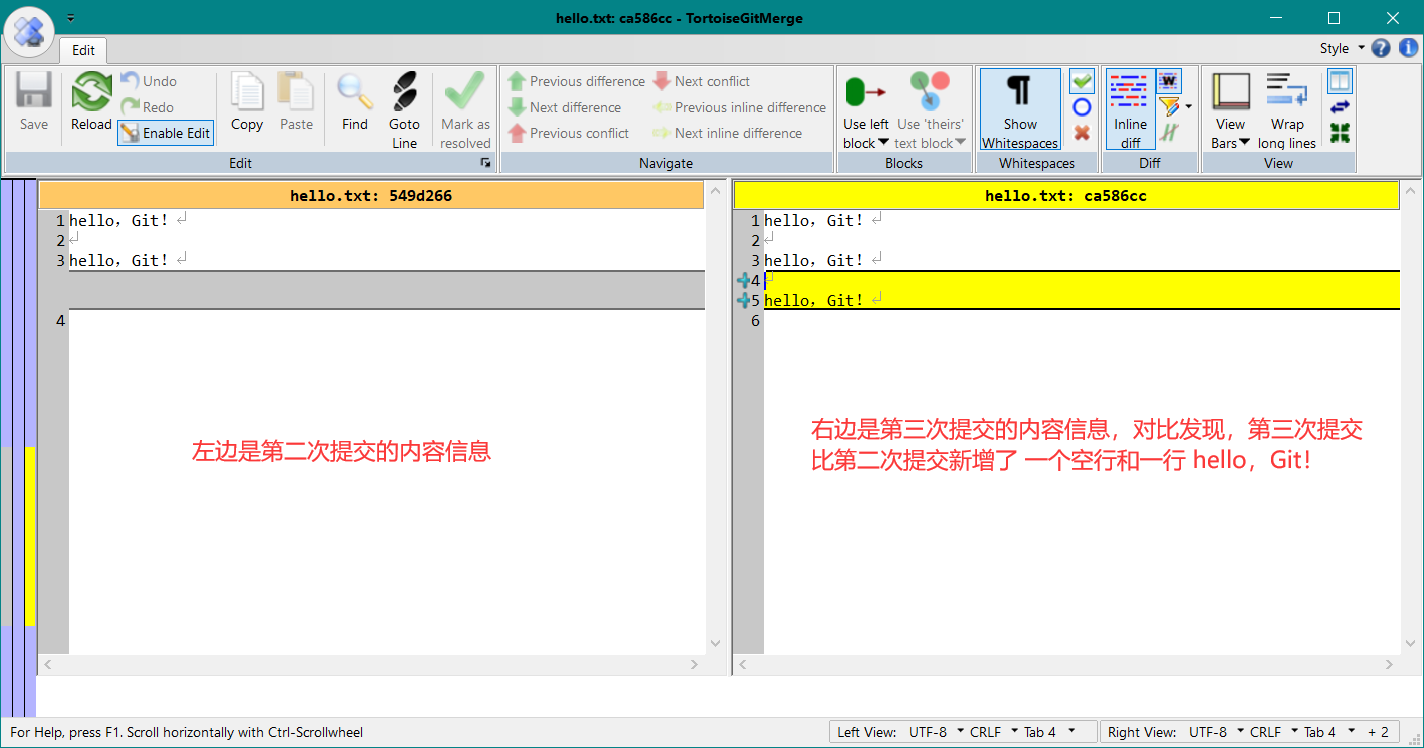Open Goto Line tool
Viewport: 1424px width, 748px height.
(404, 110)
